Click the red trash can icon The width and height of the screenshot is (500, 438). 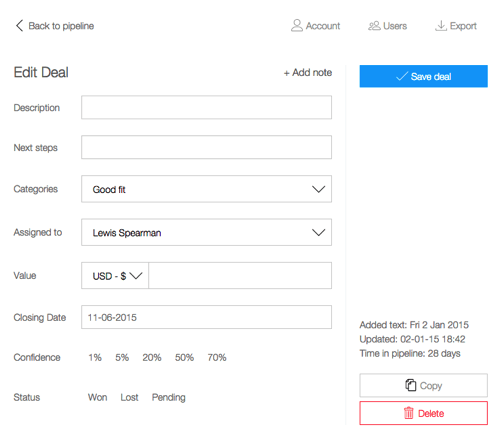click(409, 413)
